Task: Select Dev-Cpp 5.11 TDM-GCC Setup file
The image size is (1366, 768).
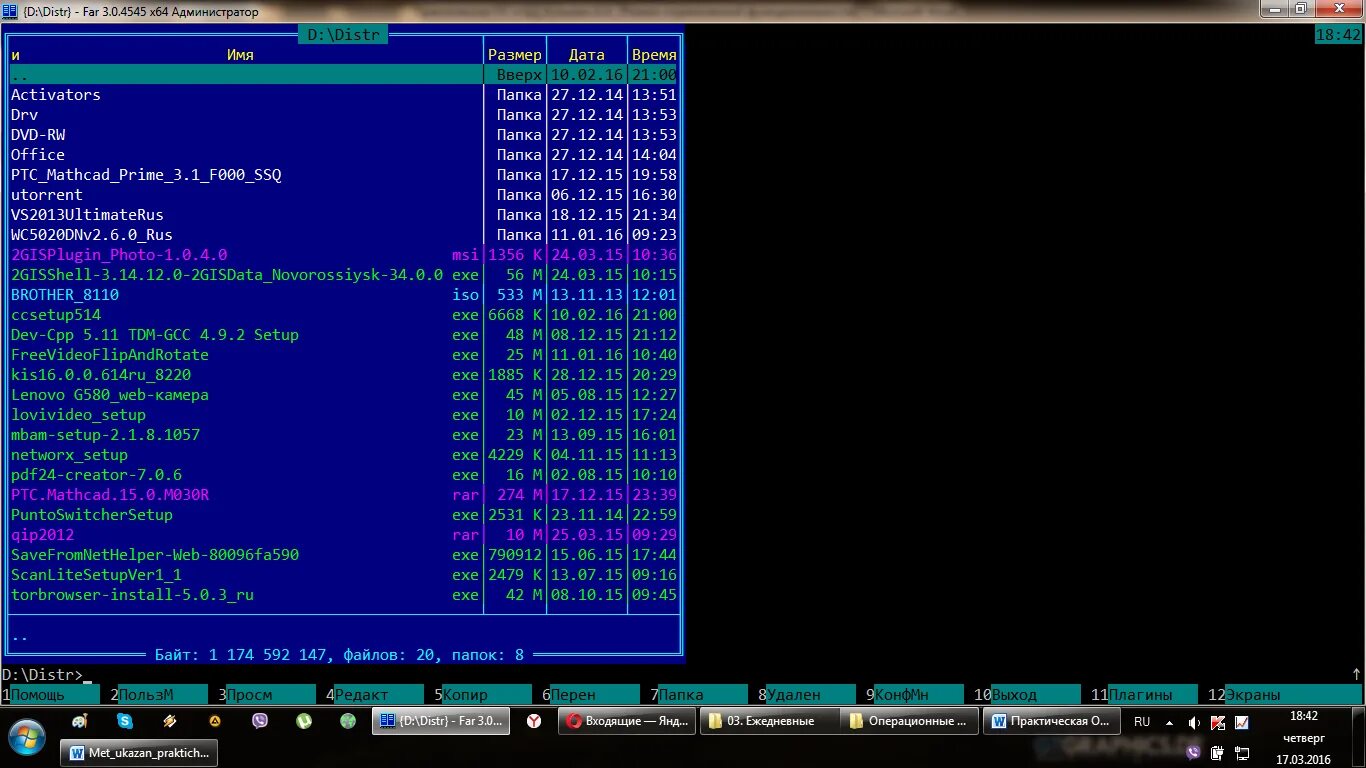Action: [343, 335]
